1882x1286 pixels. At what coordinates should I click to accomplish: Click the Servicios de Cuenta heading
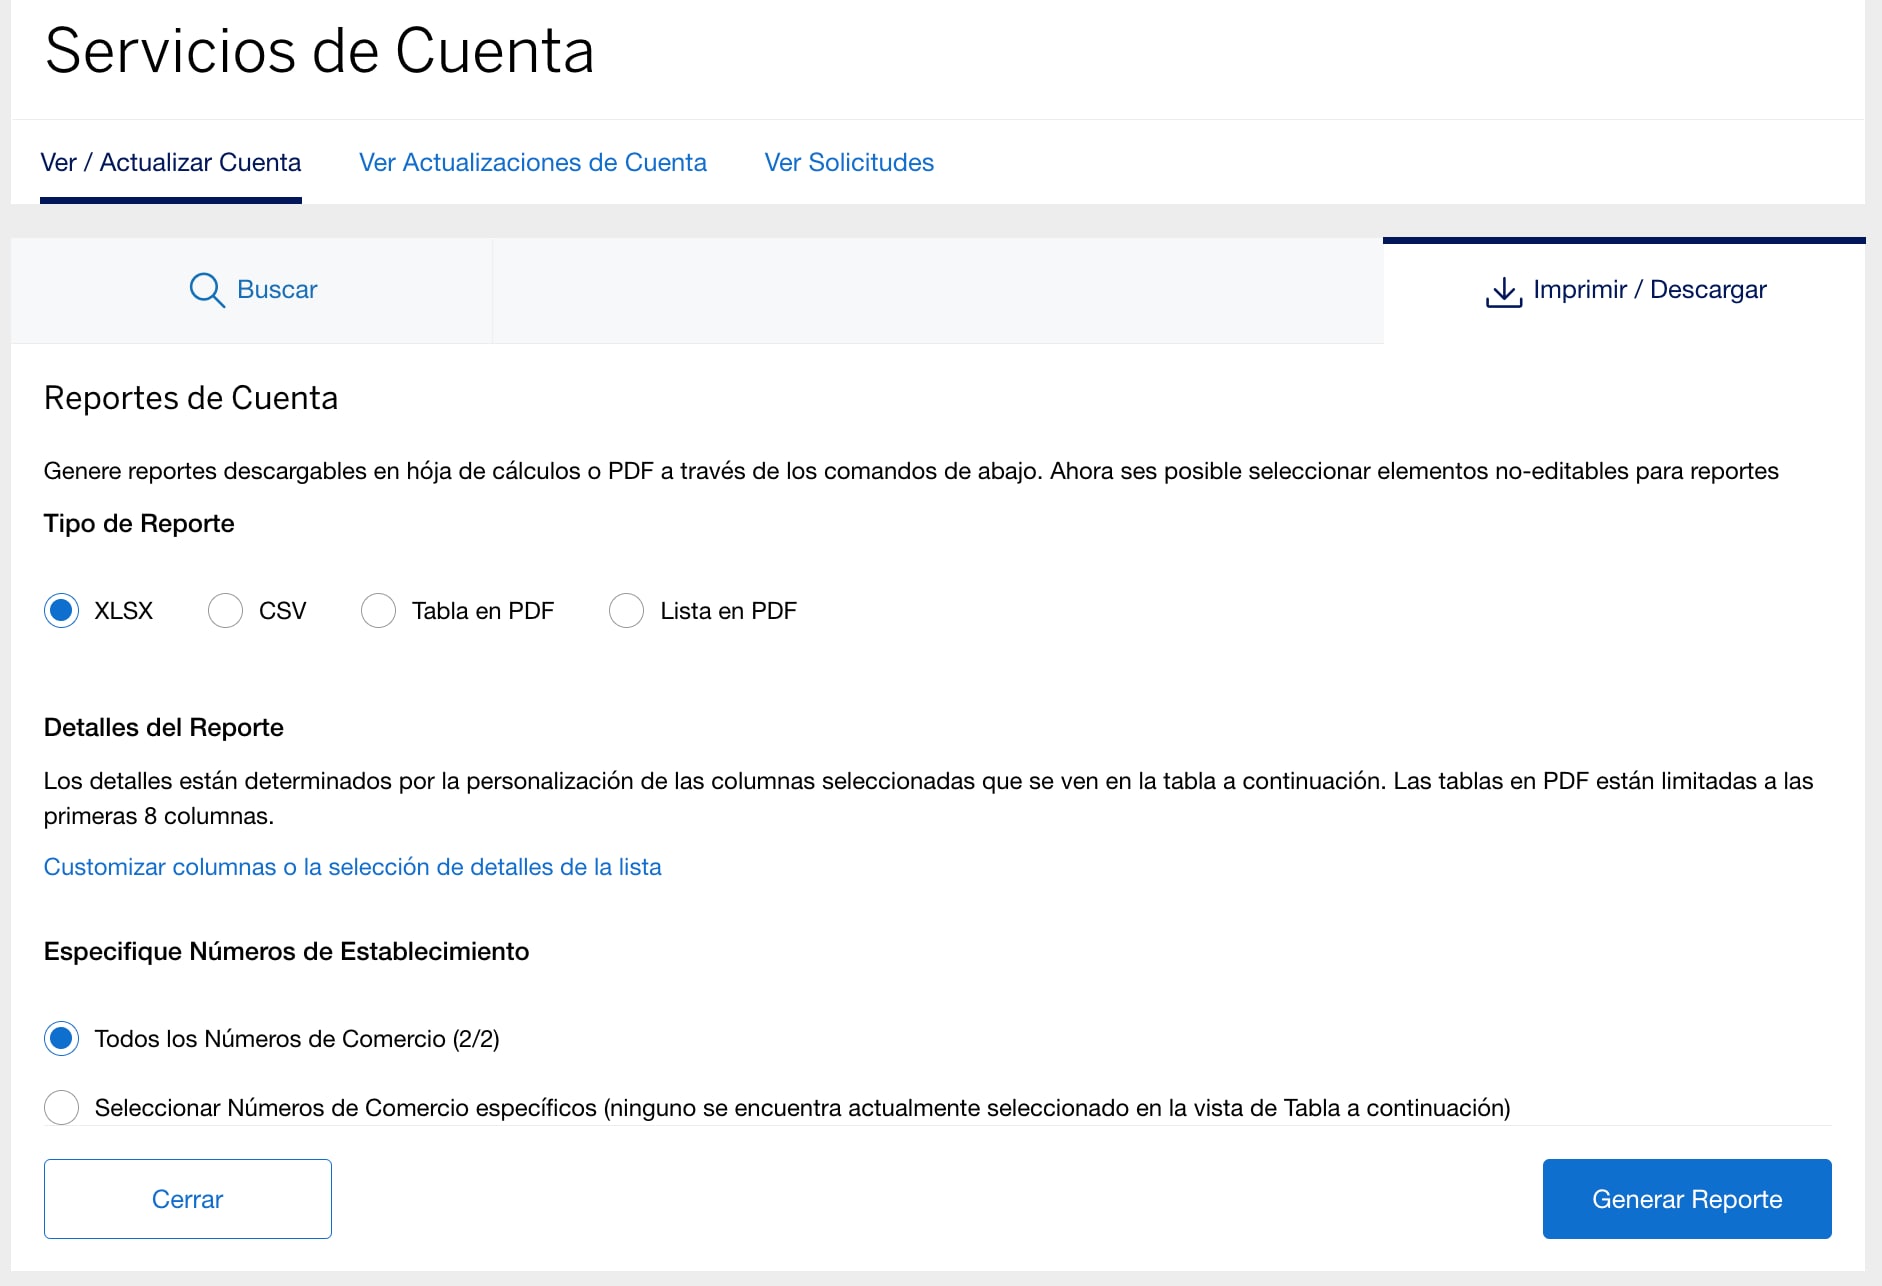click(x=319, y=50)
